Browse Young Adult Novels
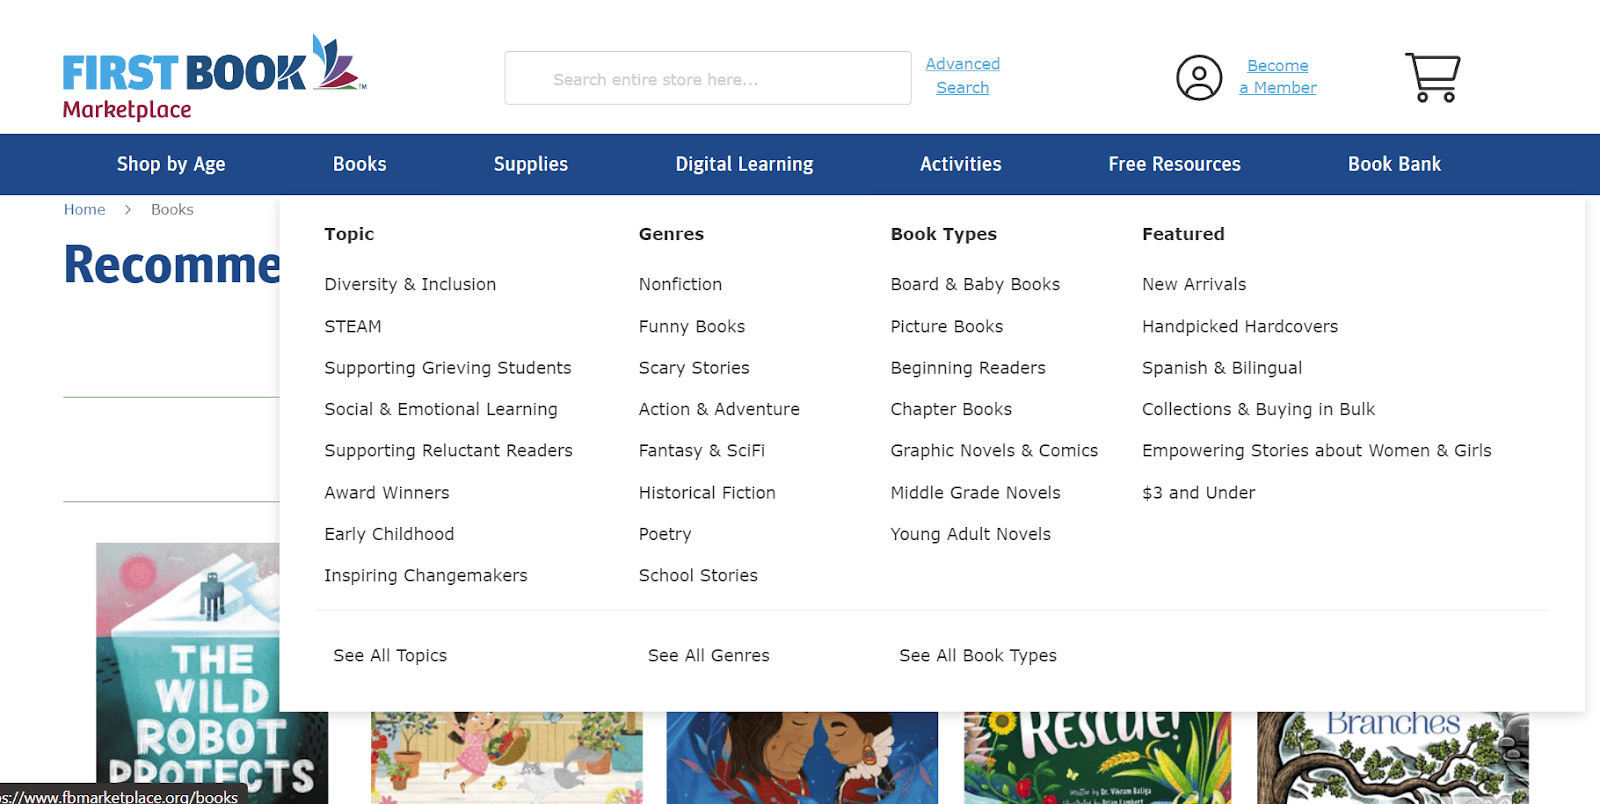 pos(971,534)
